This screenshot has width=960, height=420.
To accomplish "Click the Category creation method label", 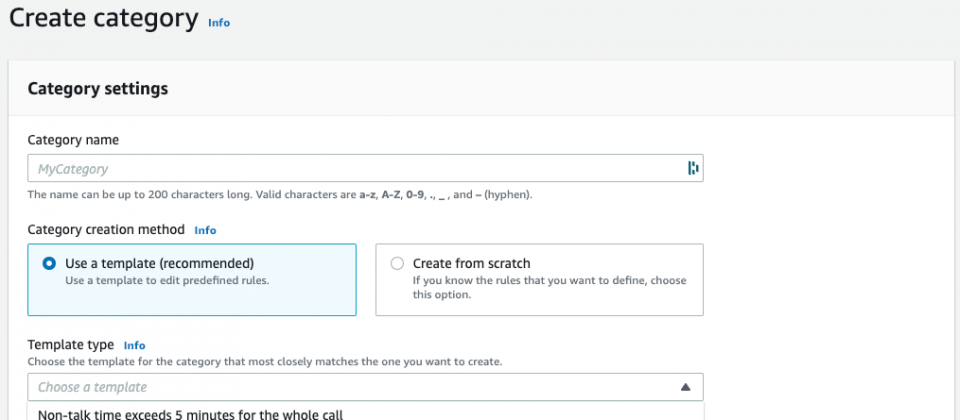I will [x=106, y=230].
